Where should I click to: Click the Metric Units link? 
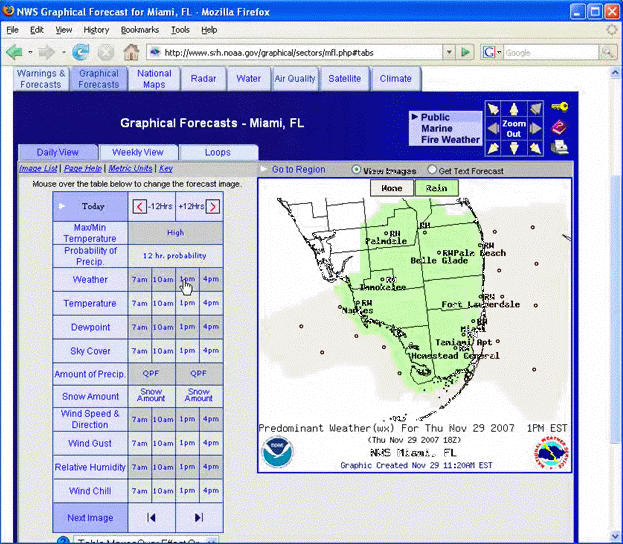click(130, 168)
